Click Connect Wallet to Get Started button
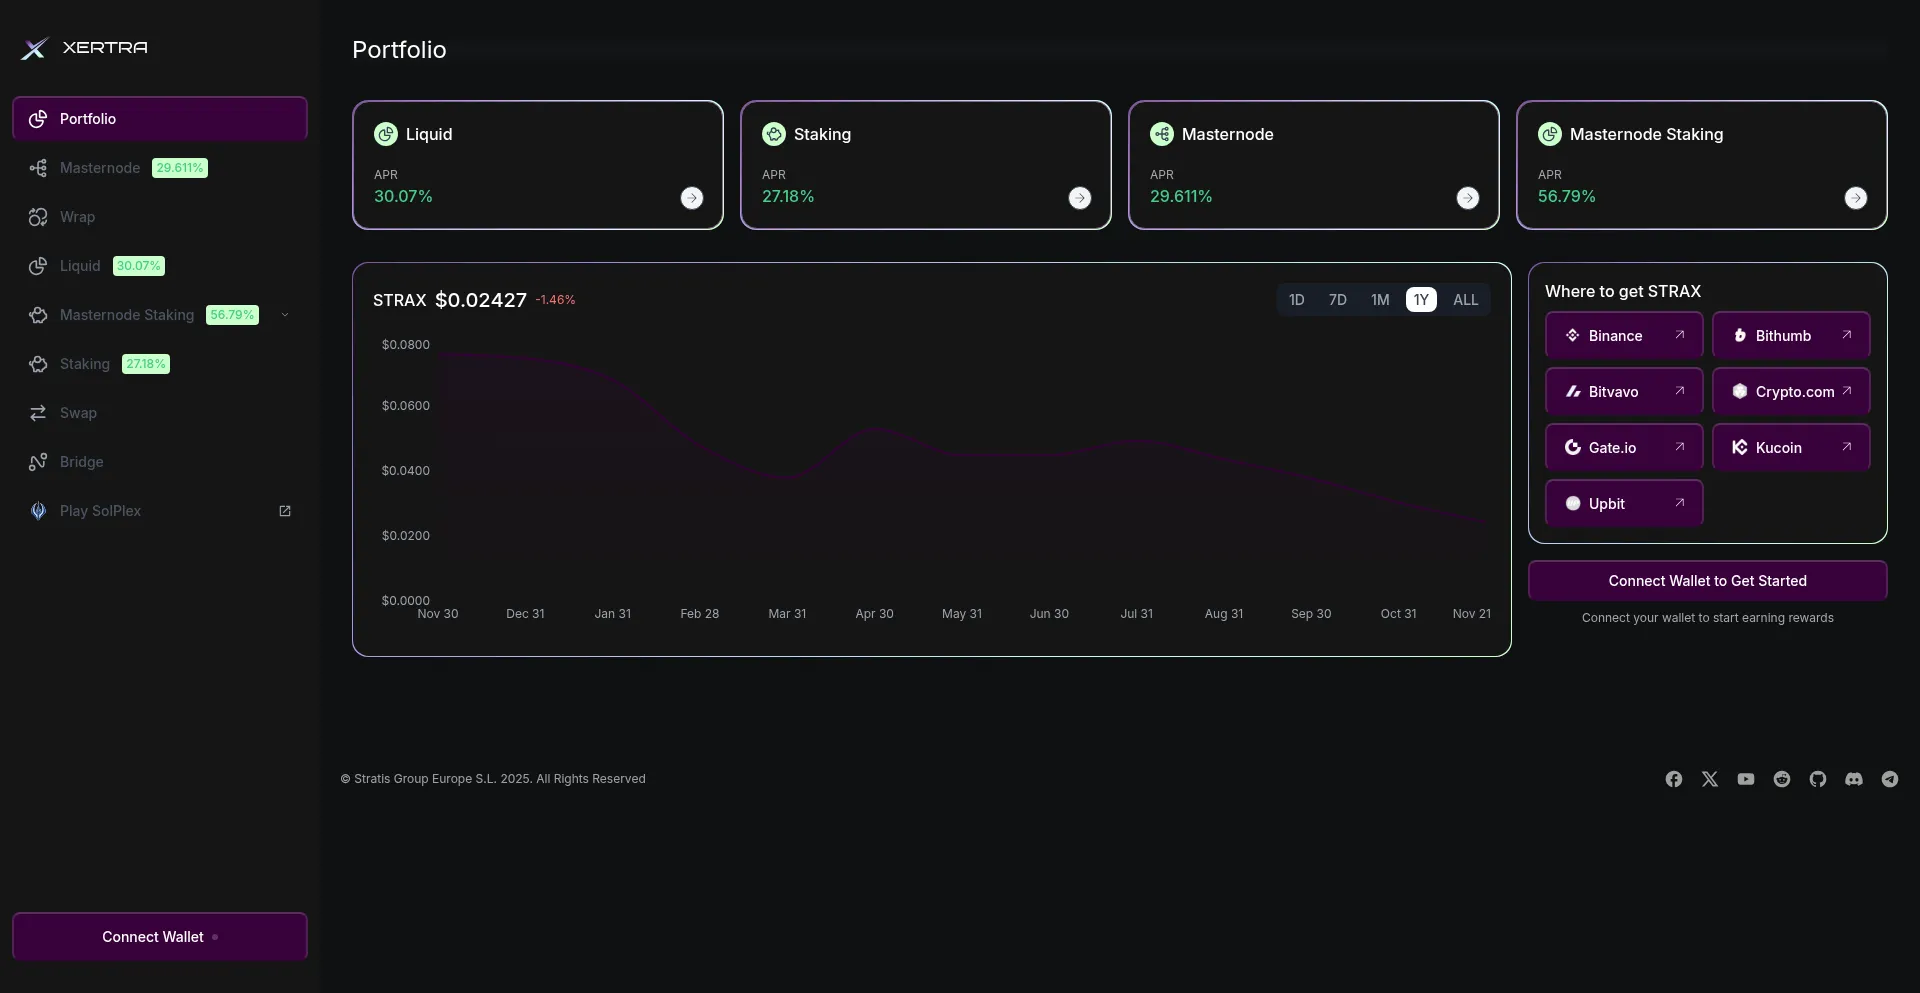 click(x=1707, y=581)
